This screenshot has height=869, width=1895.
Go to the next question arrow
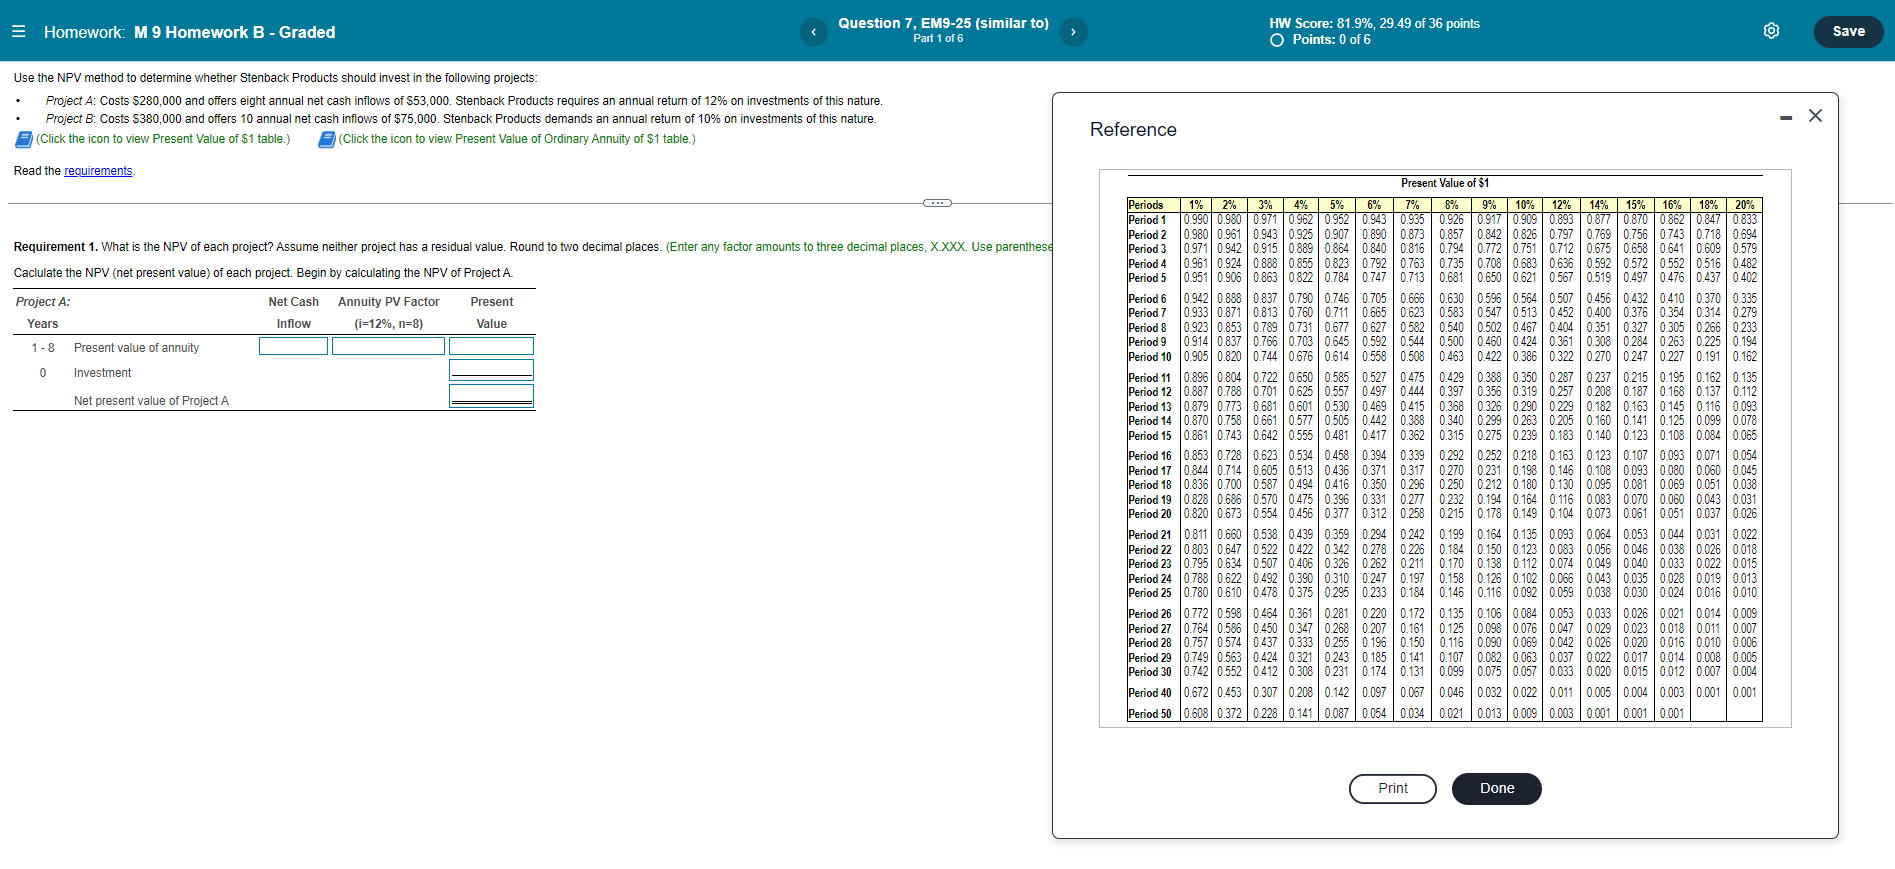tap(1073, 32)
